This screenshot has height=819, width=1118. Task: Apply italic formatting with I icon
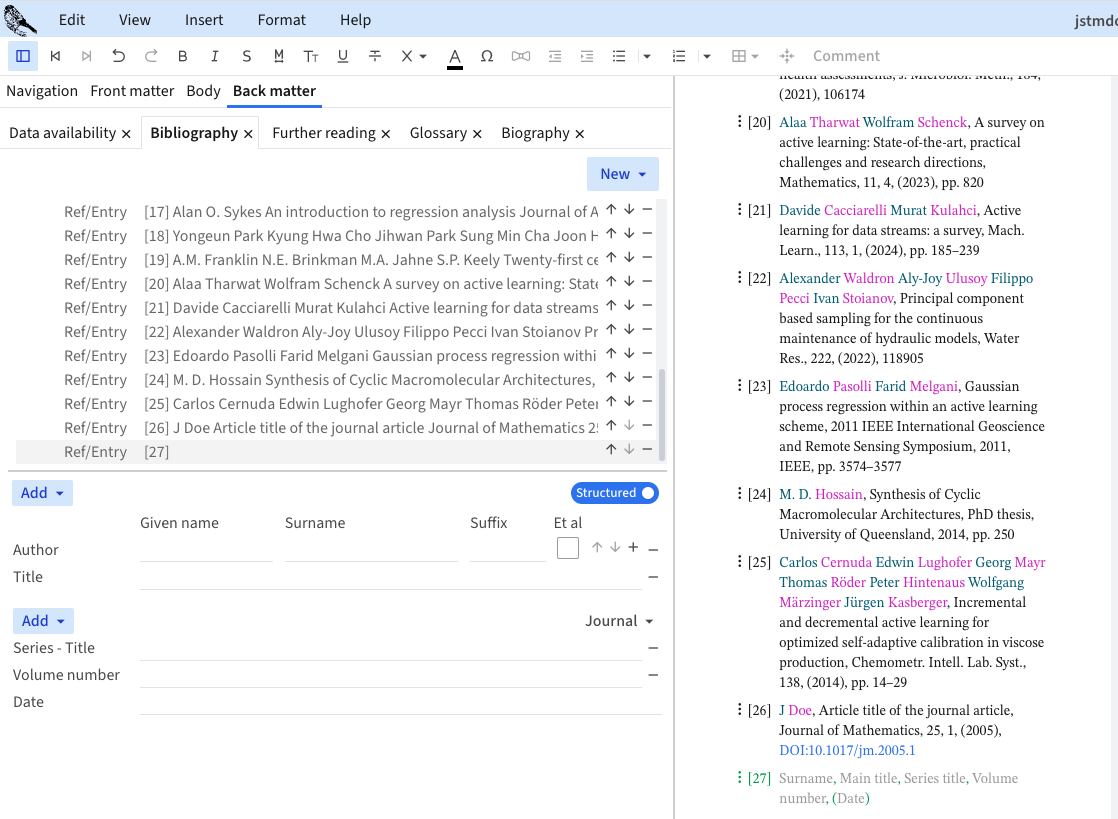tap(214, 56)
